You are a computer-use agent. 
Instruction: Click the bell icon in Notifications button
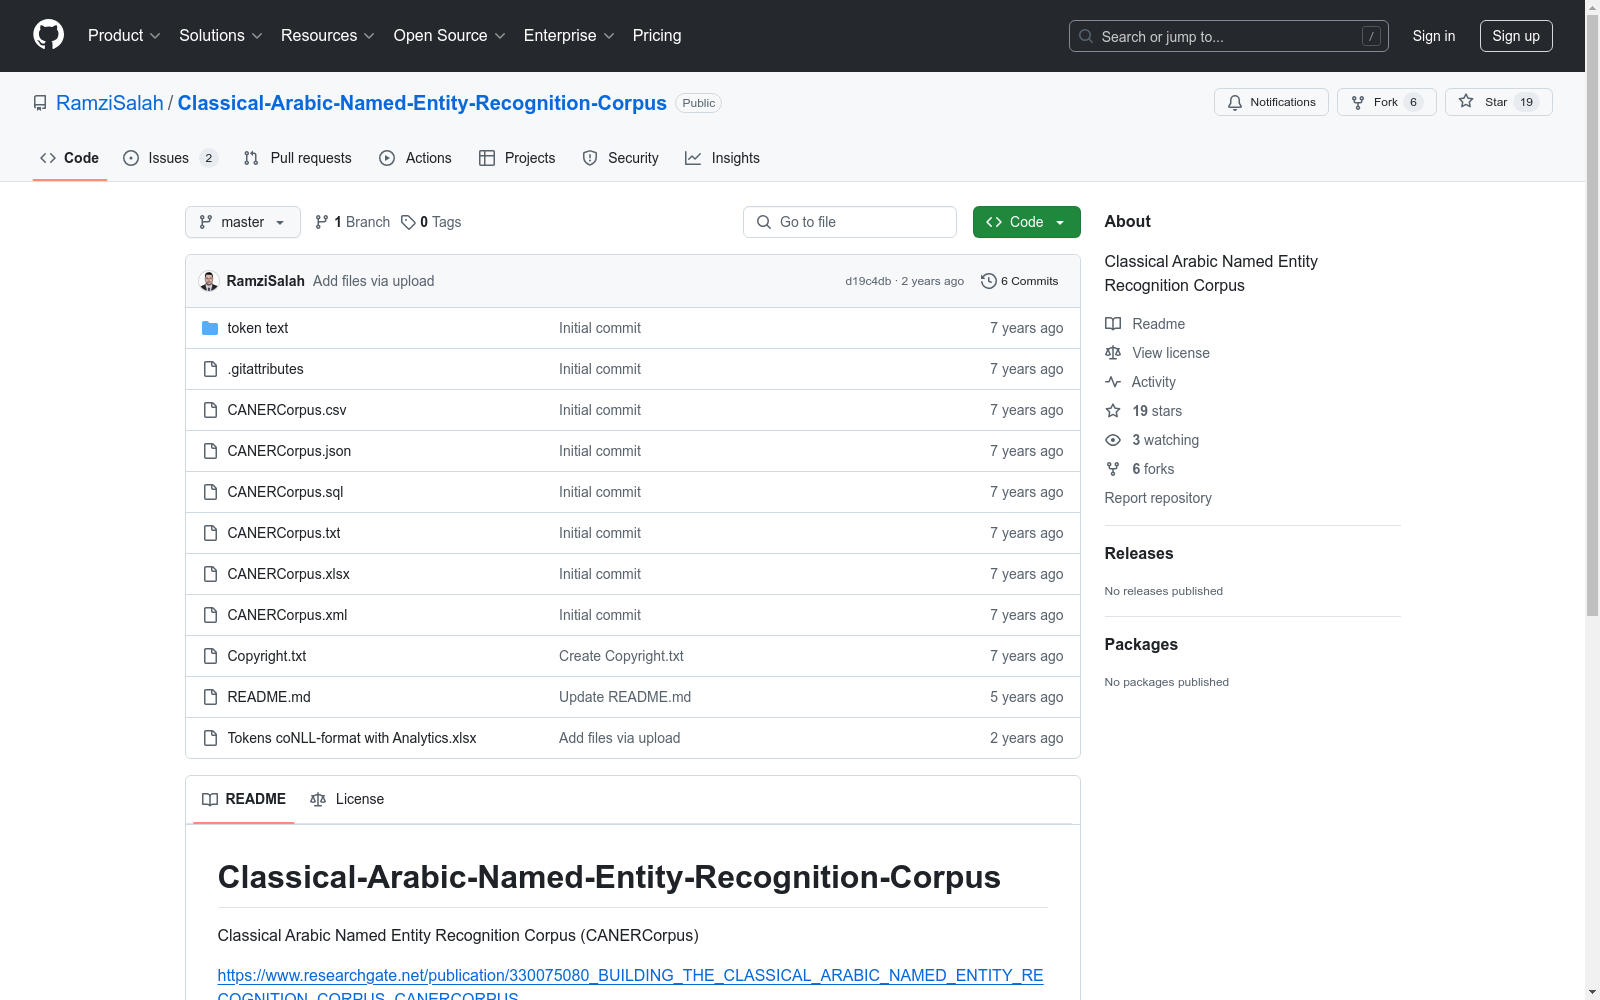coord(1235,102)
